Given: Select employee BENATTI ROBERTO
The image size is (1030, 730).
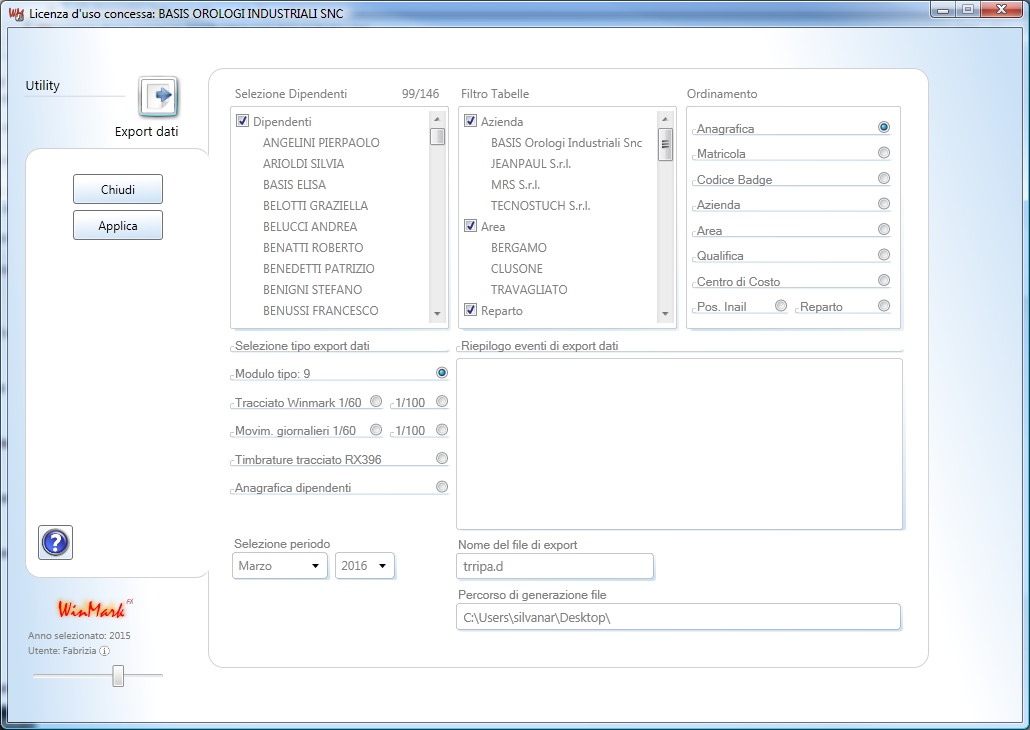Looking at the screenshot, I should (x=313, y=248).
